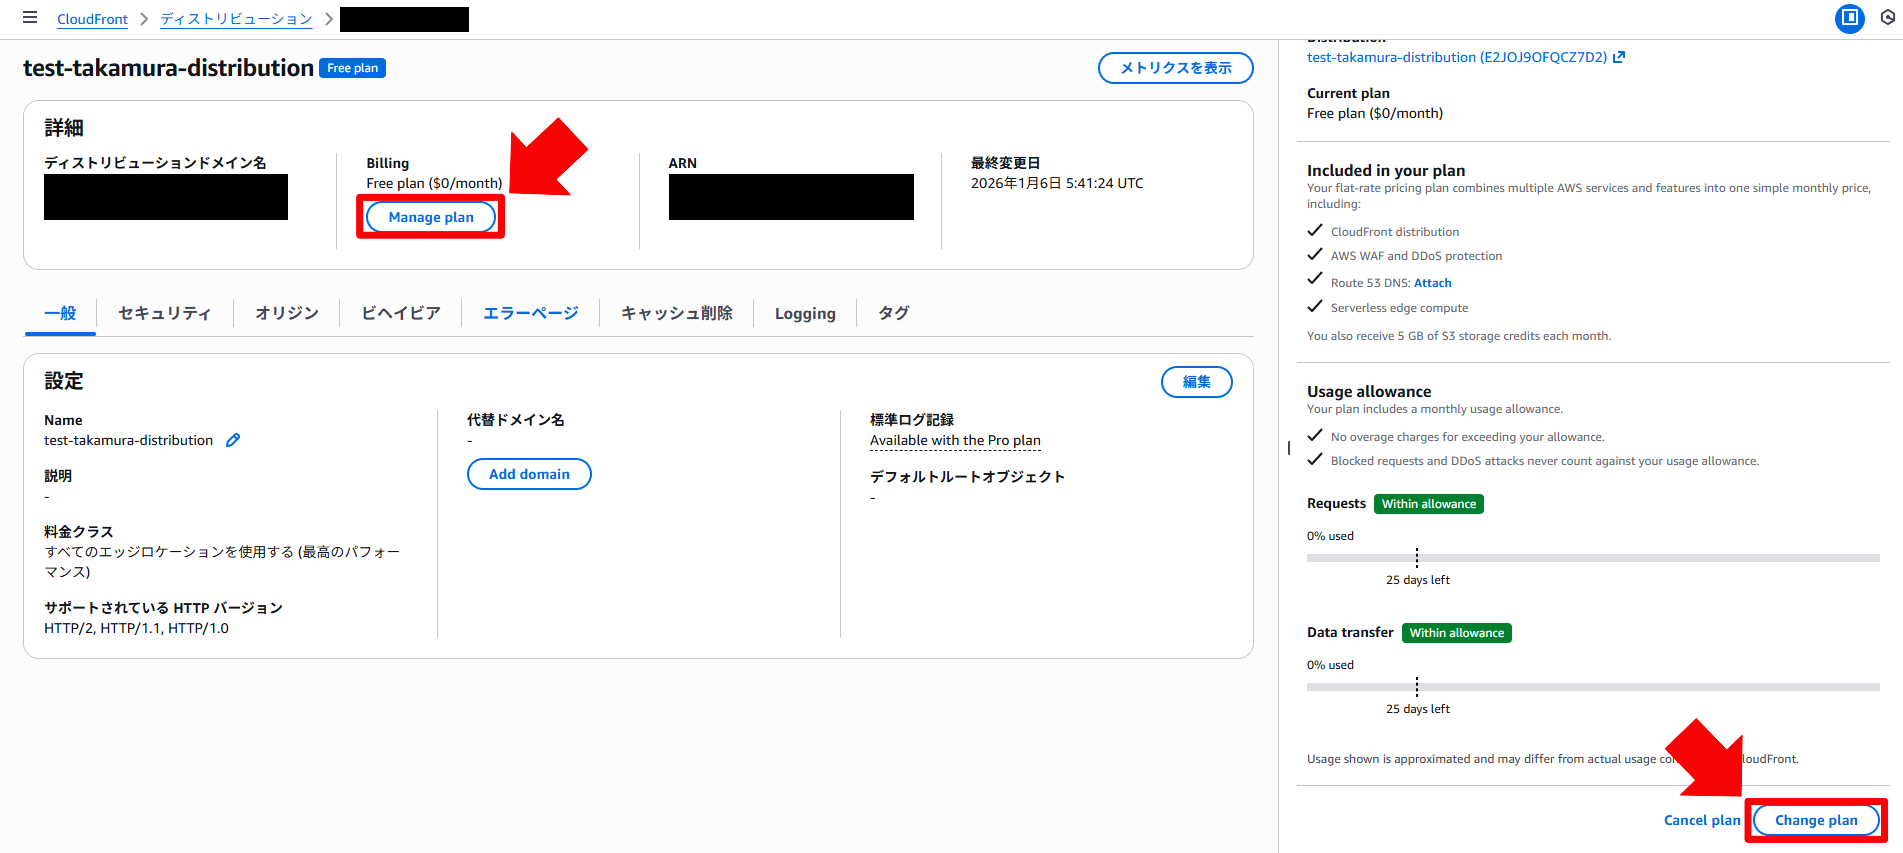
Task: Click the Cancel plan link
Action: pyautogui.click(x=1702, y=820)
